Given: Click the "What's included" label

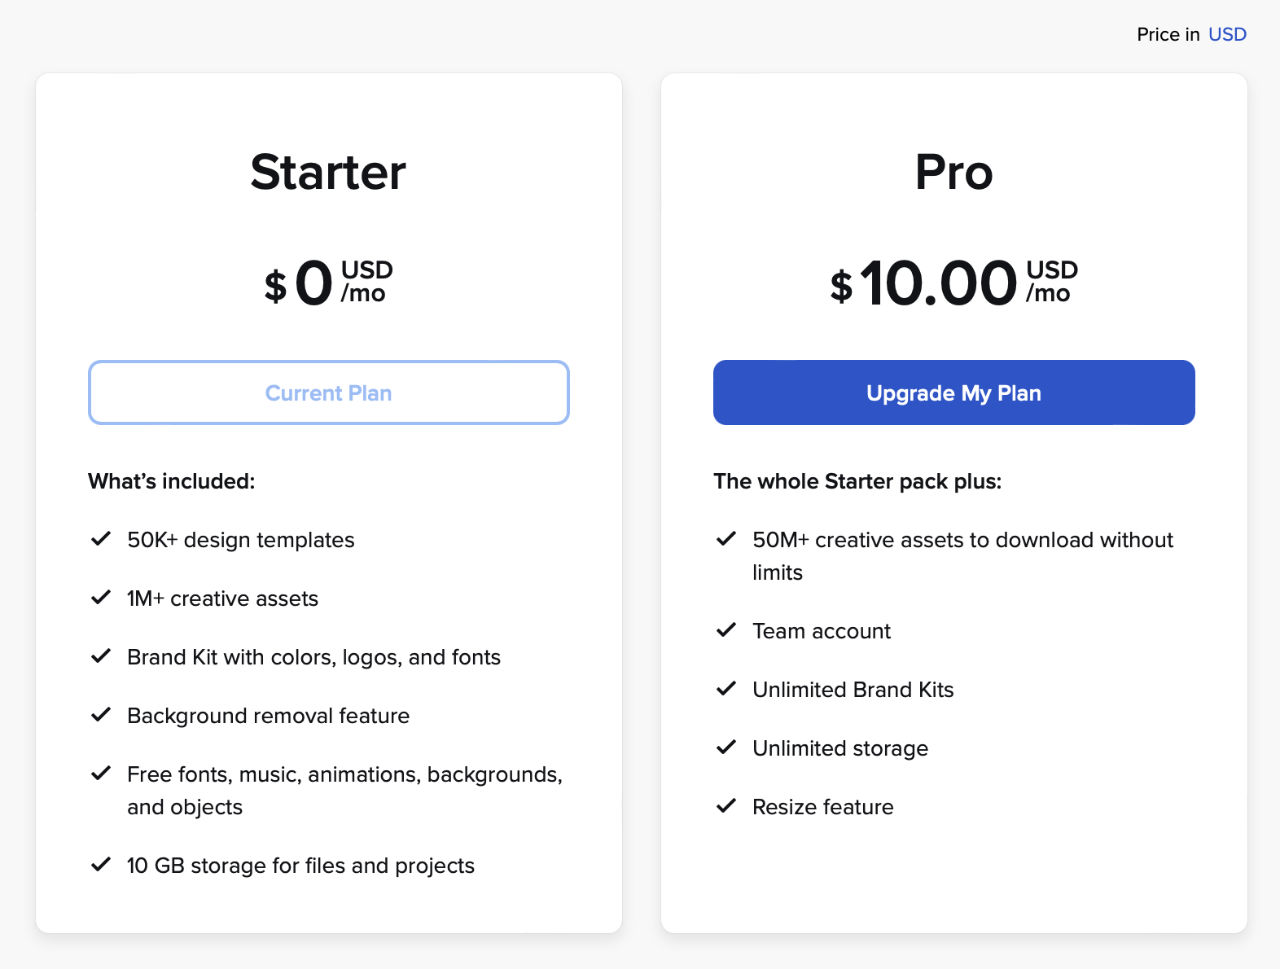Looking at the screenshot, I should coord(171,481).
